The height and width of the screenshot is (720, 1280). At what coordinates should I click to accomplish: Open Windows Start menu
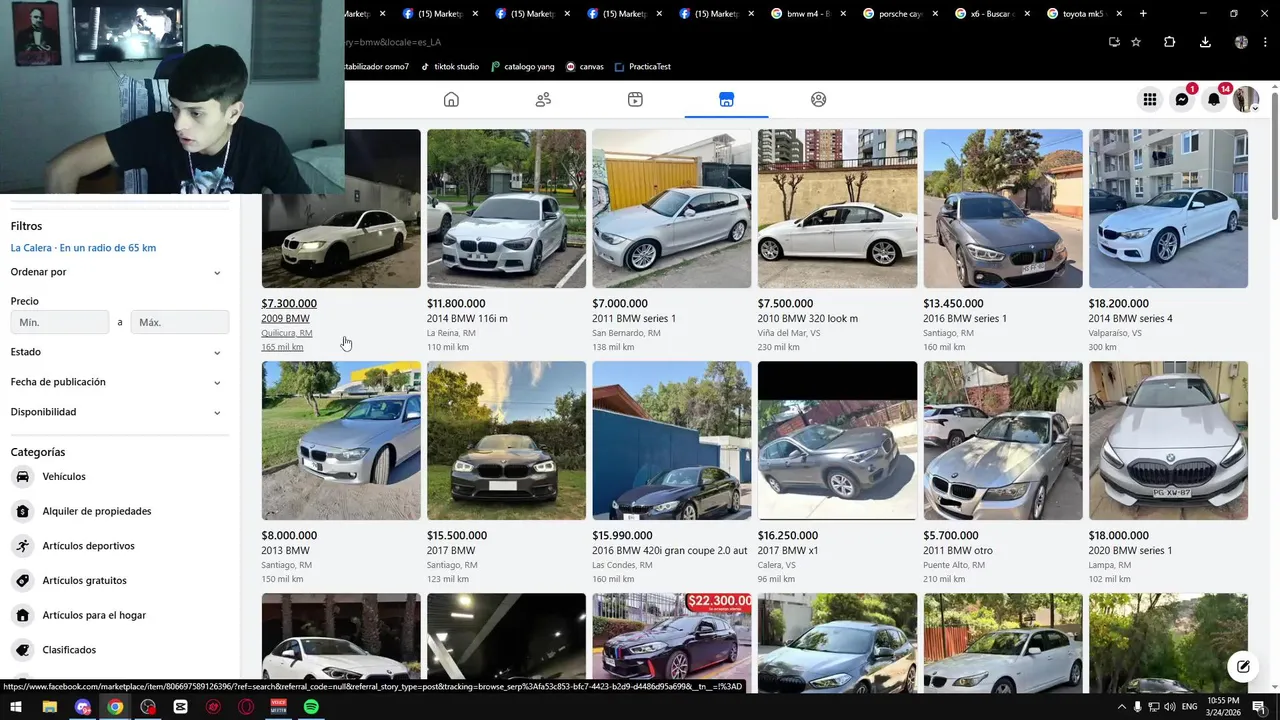tap(16, 707)
